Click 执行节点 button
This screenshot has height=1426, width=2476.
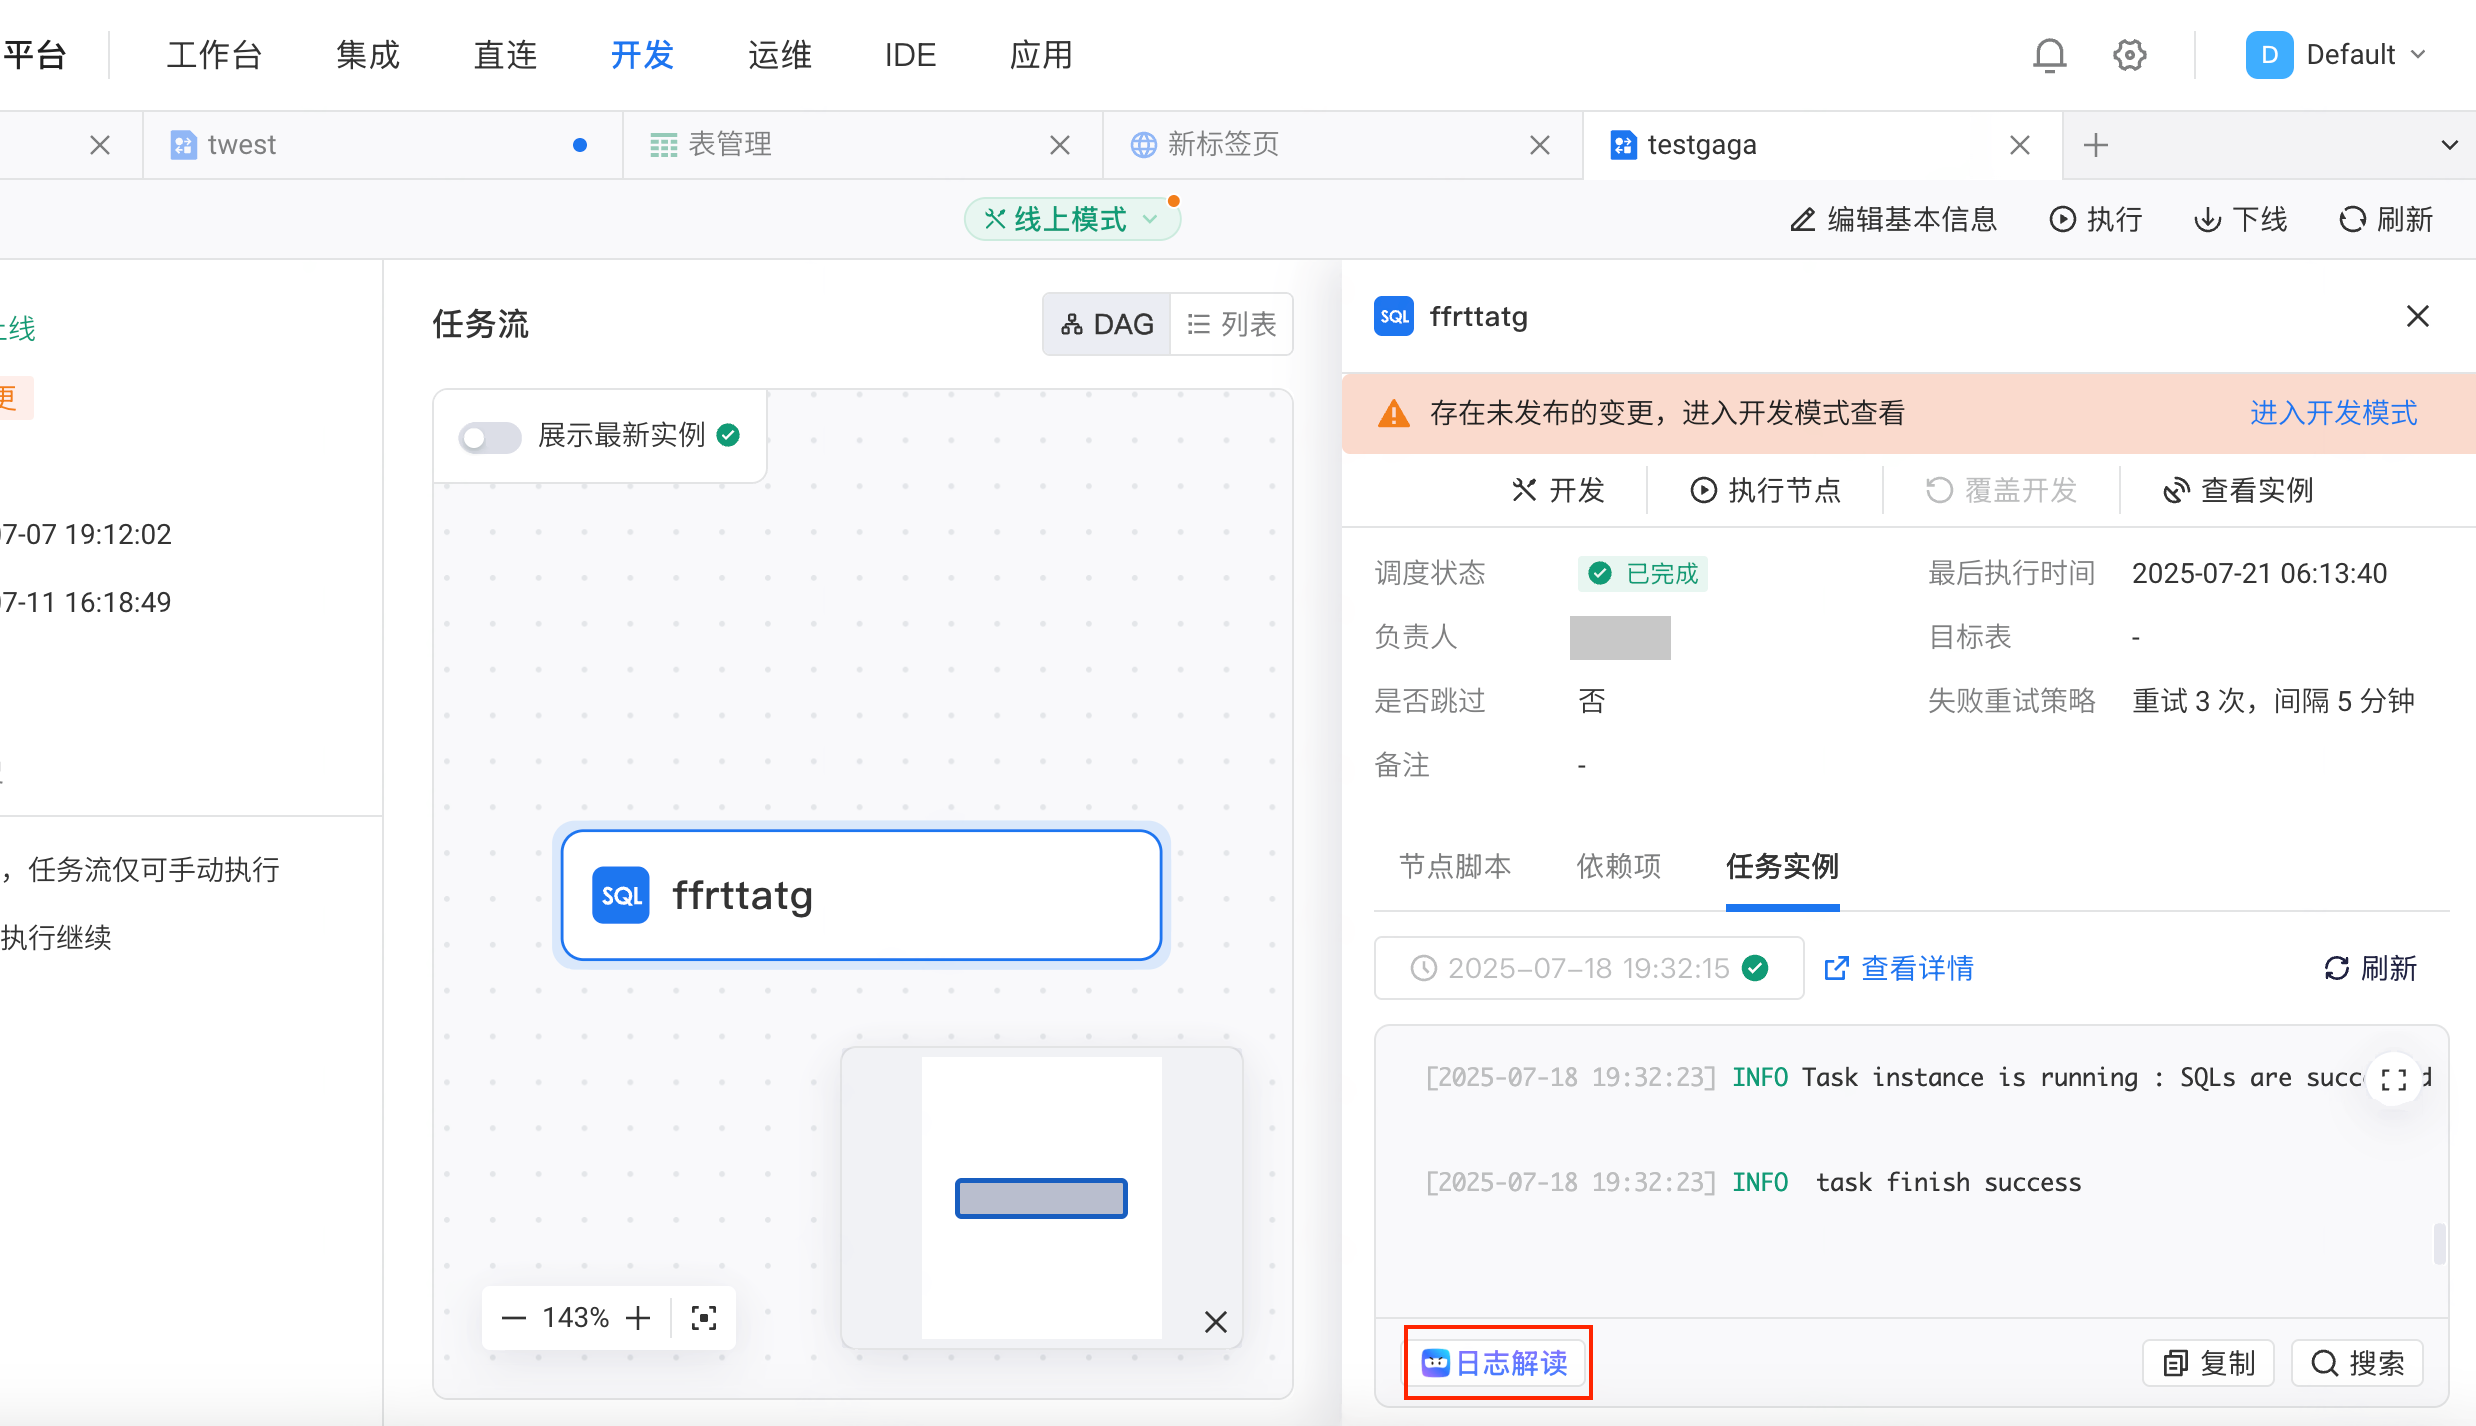pos(1765,490)
